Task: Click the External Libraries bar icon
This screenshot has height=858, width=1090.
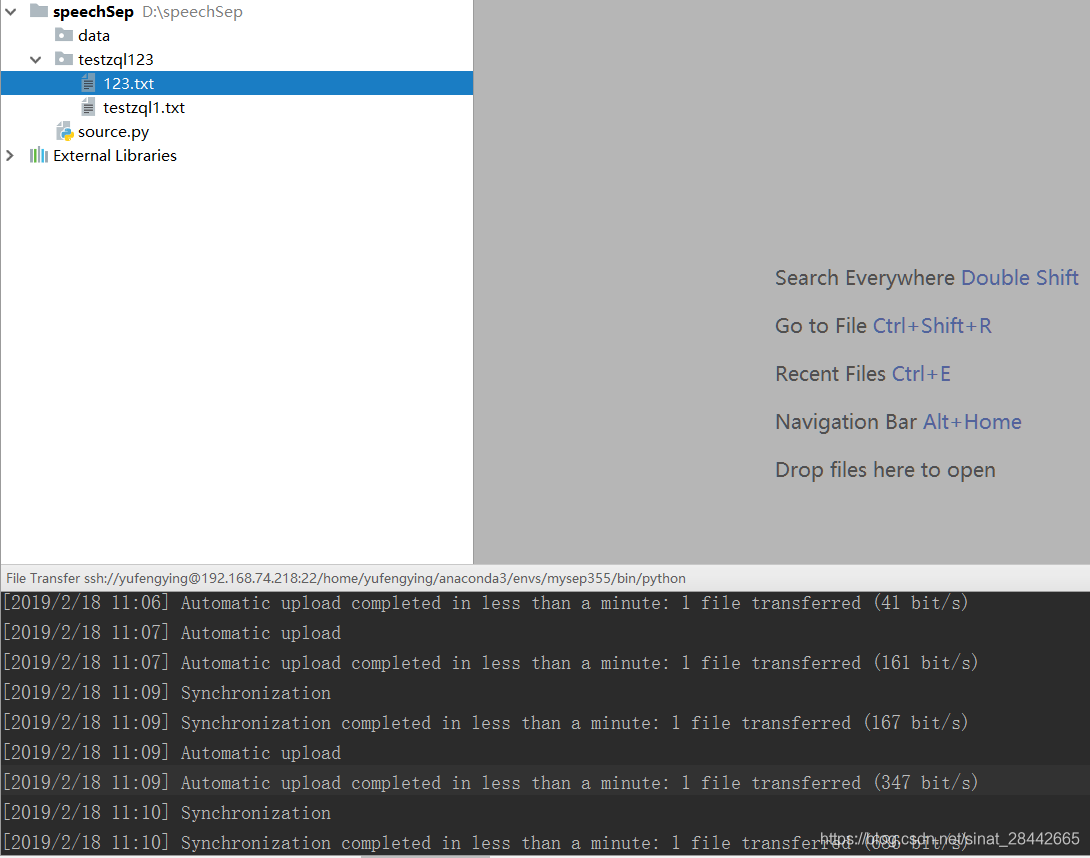Action: (39, 155)
